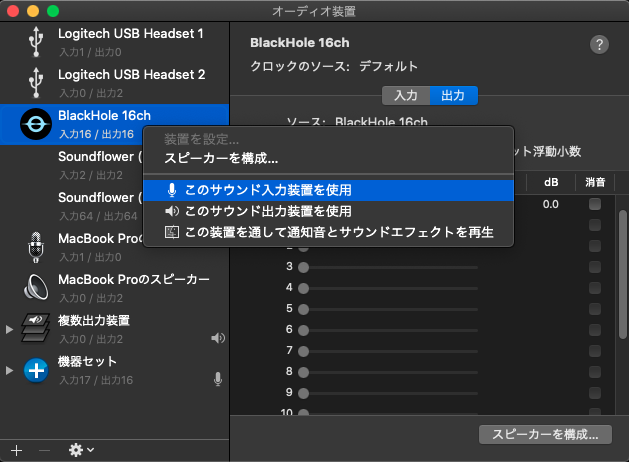Toggle mute checkbox for channel 5
Screen dimensions: 629x462
coord(595,309)
